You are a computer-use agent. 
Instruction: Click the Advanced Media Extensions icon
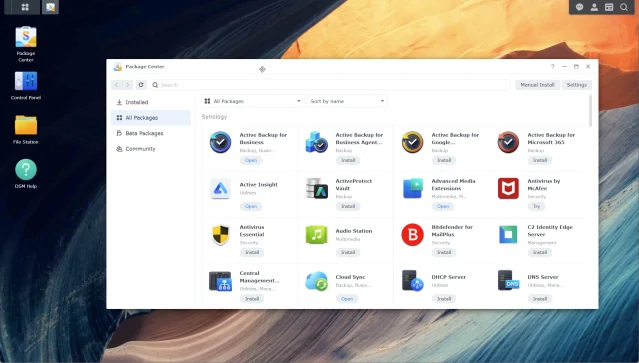412,188
